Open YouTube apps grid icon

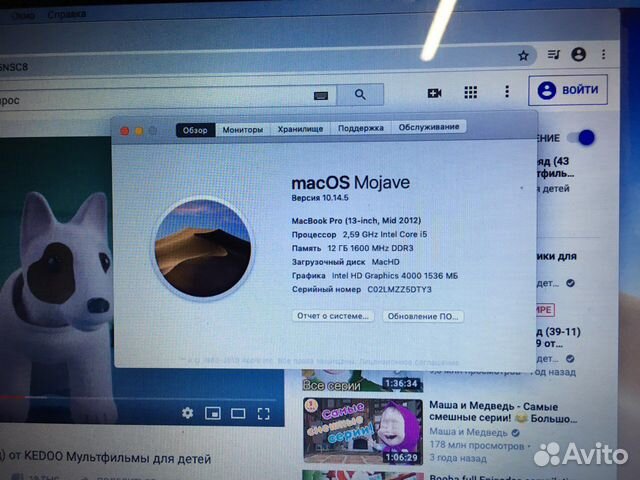[471, 92]
